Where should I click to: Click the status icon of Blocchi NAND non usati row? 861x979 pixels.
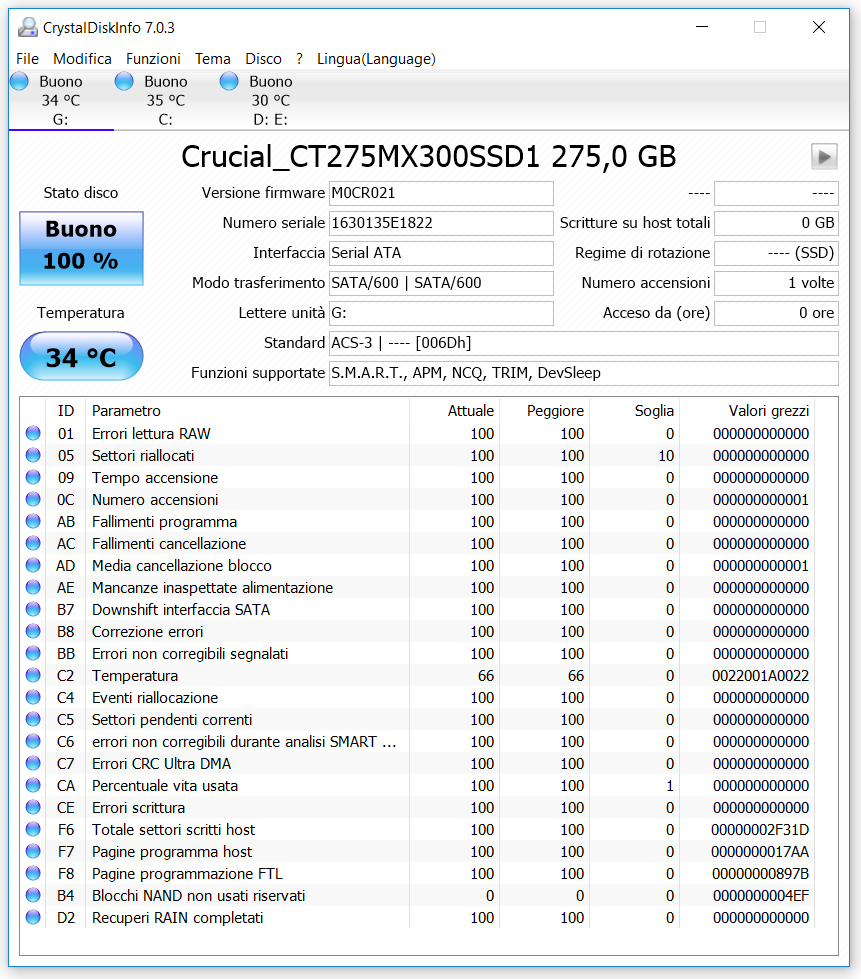pyautogui.click(x=33, y=895)
